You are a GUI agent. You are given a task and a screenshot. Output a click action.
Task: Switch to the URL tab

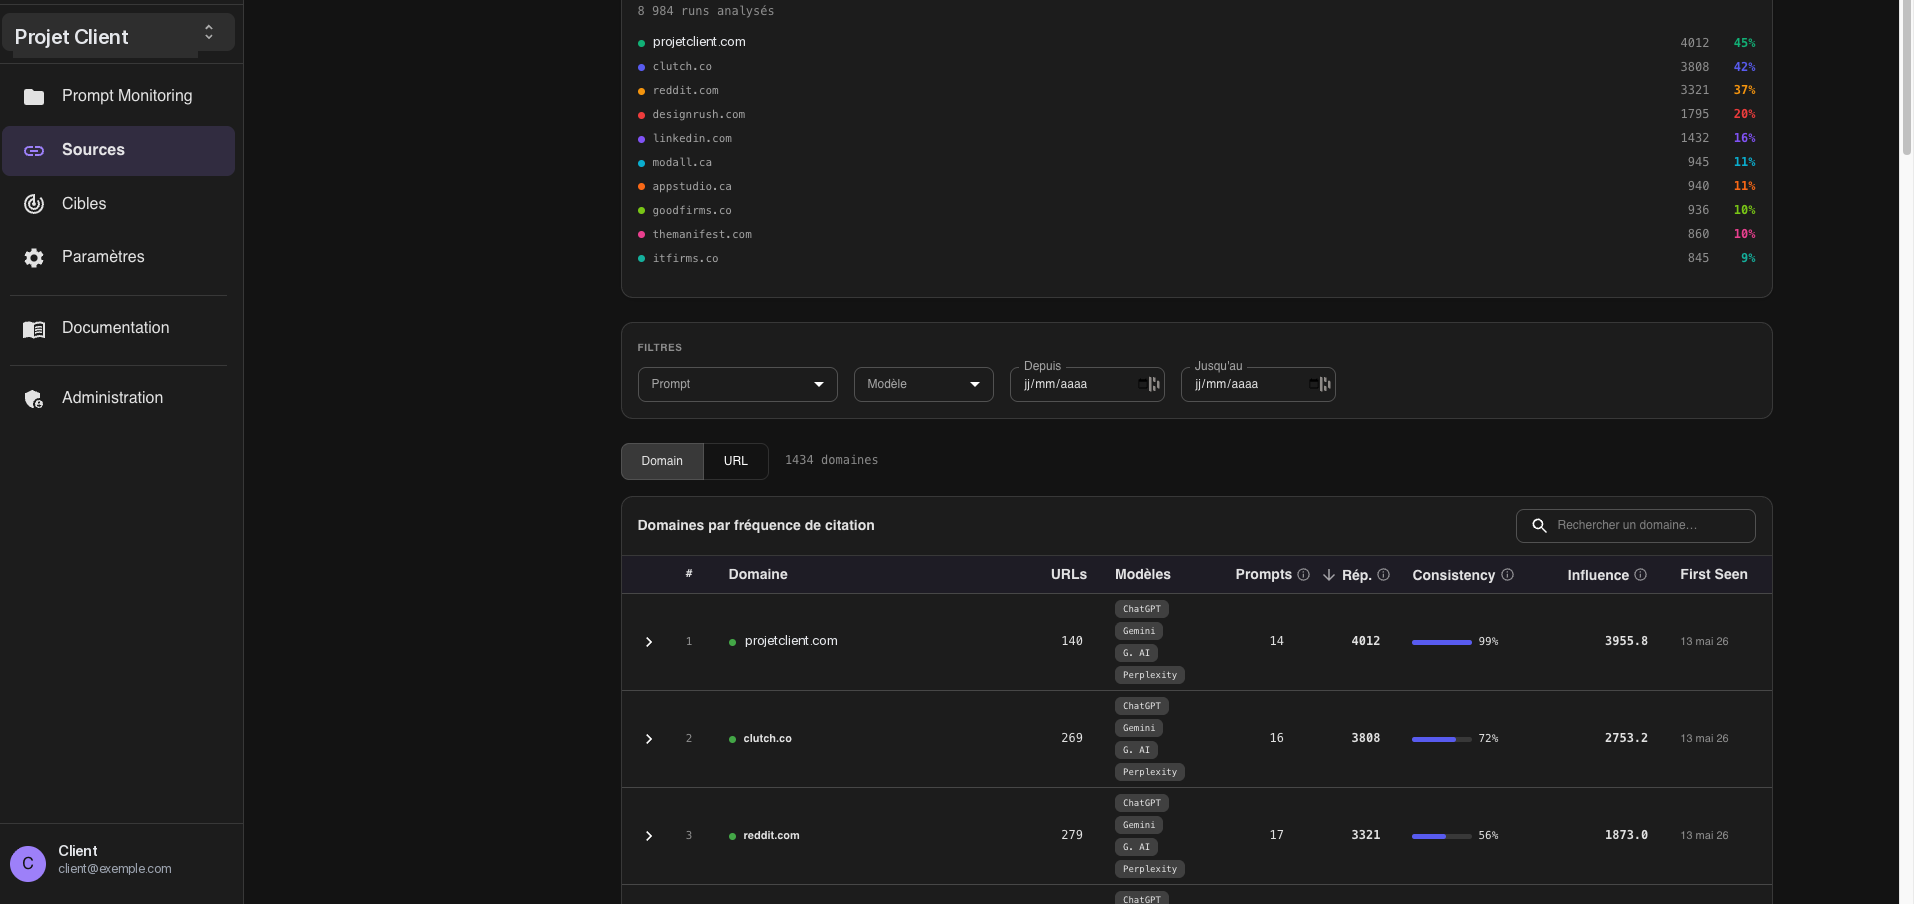tap(736, 461)
